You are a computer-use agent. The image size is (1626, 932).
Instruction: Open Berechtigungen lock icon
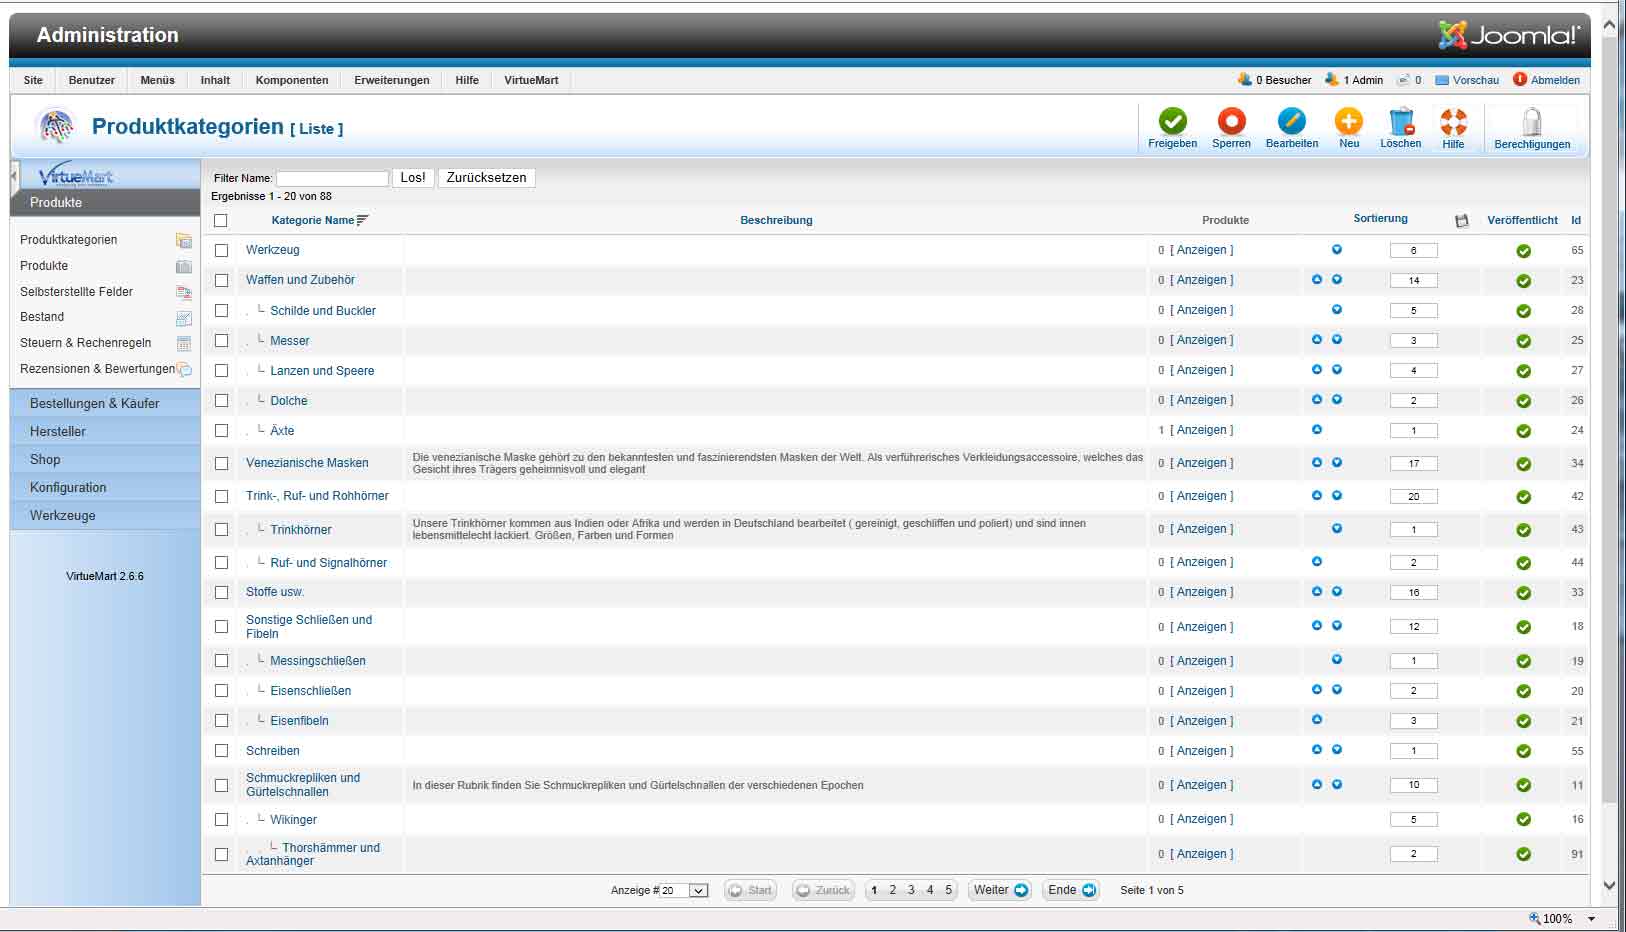pos(1531,123)
